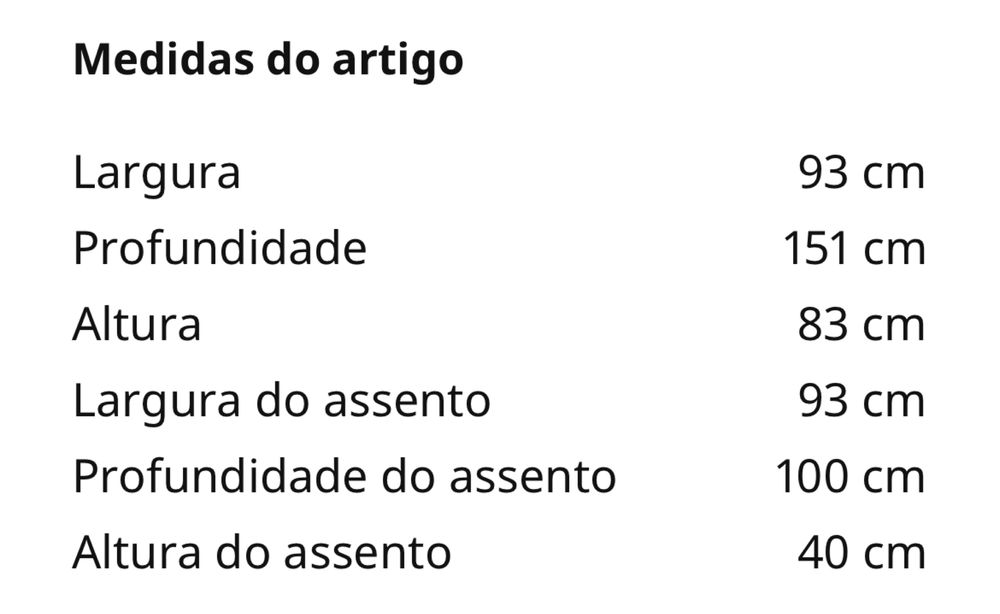Screen dimensions: 1000x614
Task: Click the word 'Medidas' in the heading
Action: pos(146,61)
